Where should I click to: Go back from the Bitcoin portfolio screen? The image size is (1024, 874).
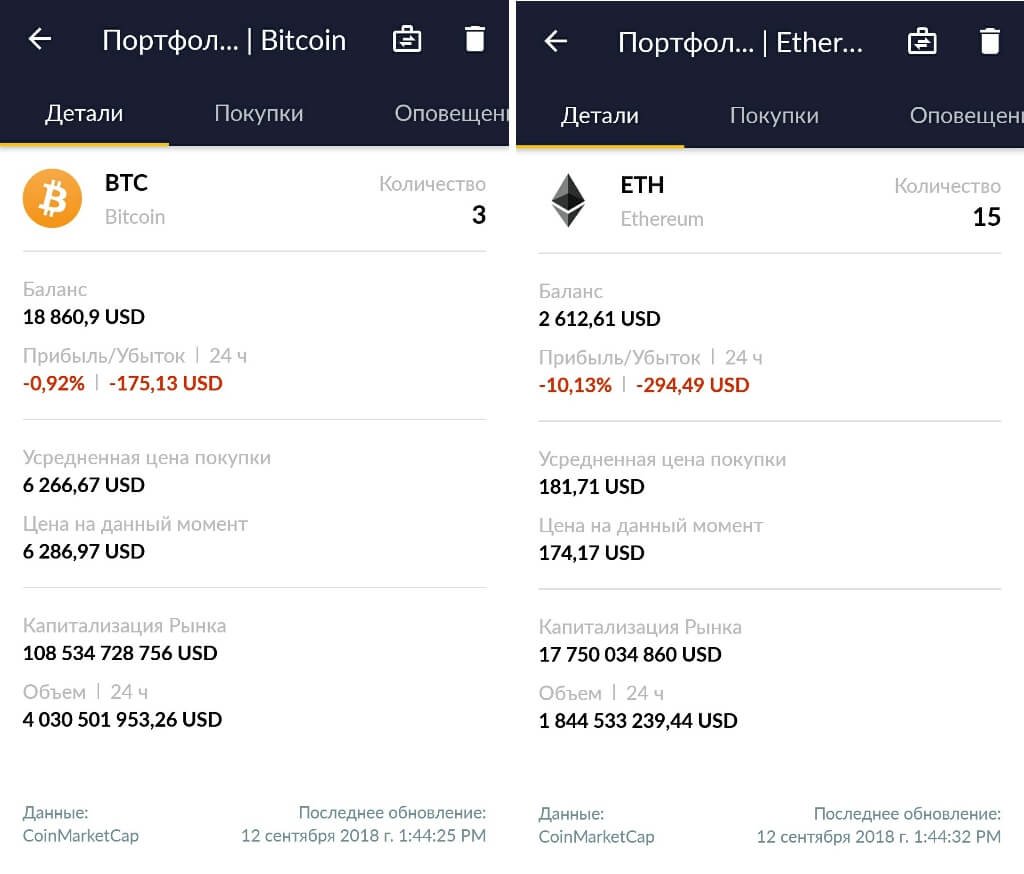pyautogui.click(x=40, y=40)
